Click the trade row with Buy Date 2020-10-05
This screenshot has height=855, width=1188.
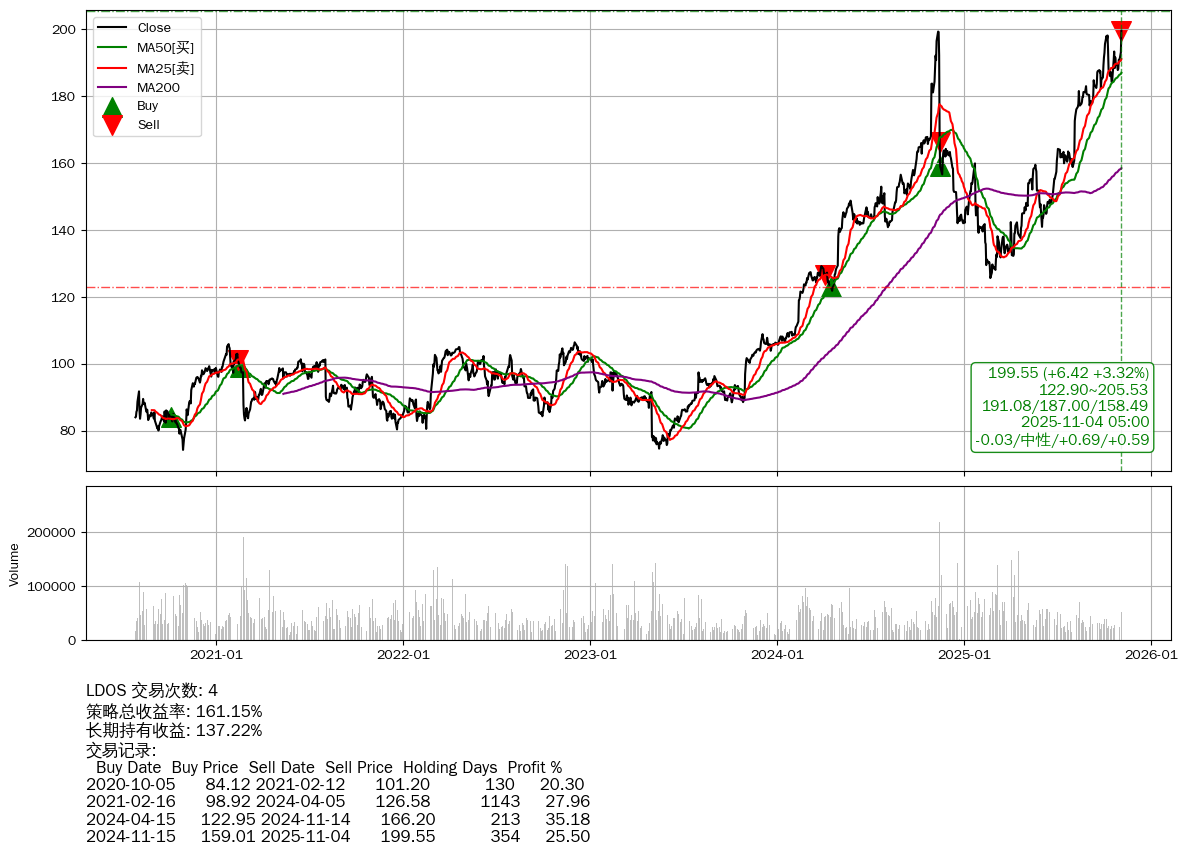pyautogui.click(x=335, y=785)
